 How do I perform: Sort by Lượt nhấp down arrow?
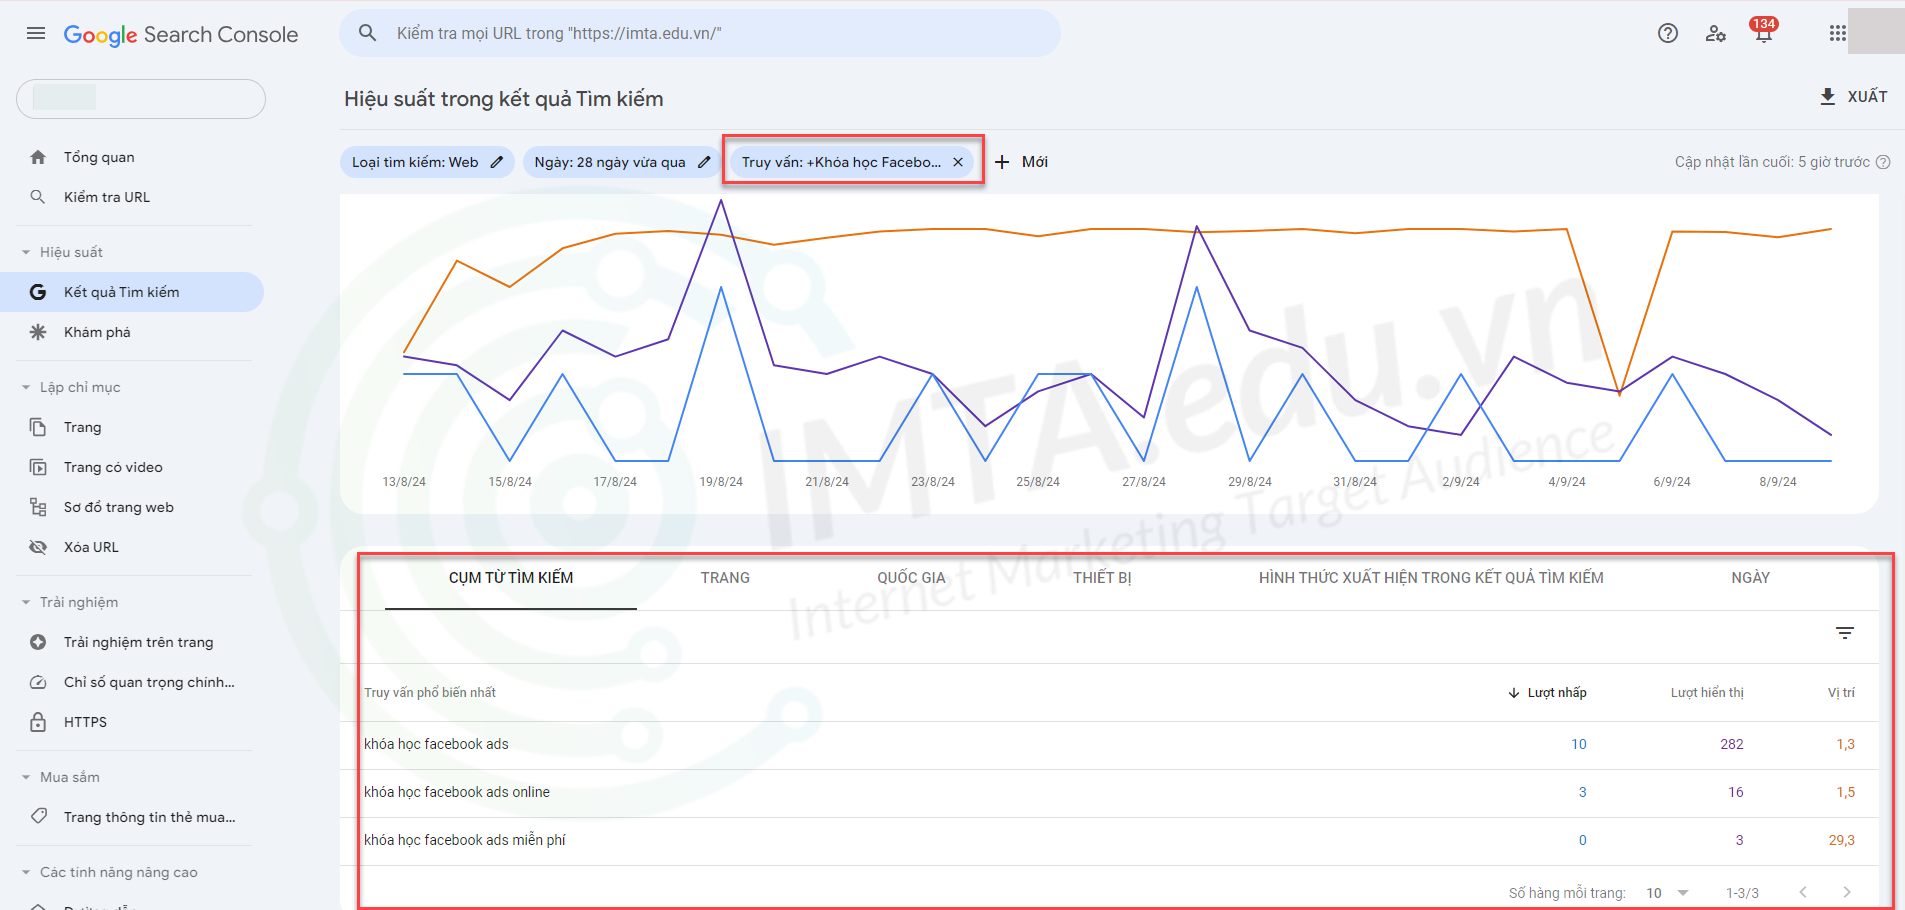tap(1514, 693)
